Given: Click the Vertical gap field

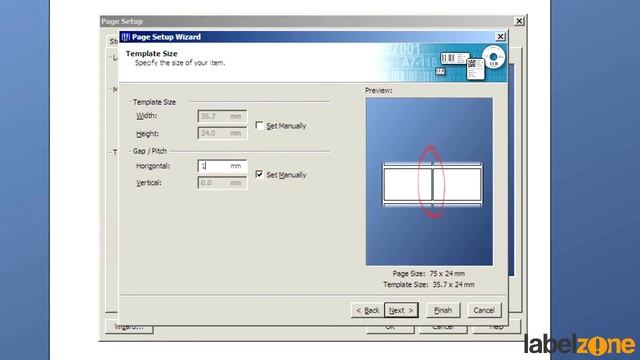Looking at the screenshot, I should click(x=222, y=182).
